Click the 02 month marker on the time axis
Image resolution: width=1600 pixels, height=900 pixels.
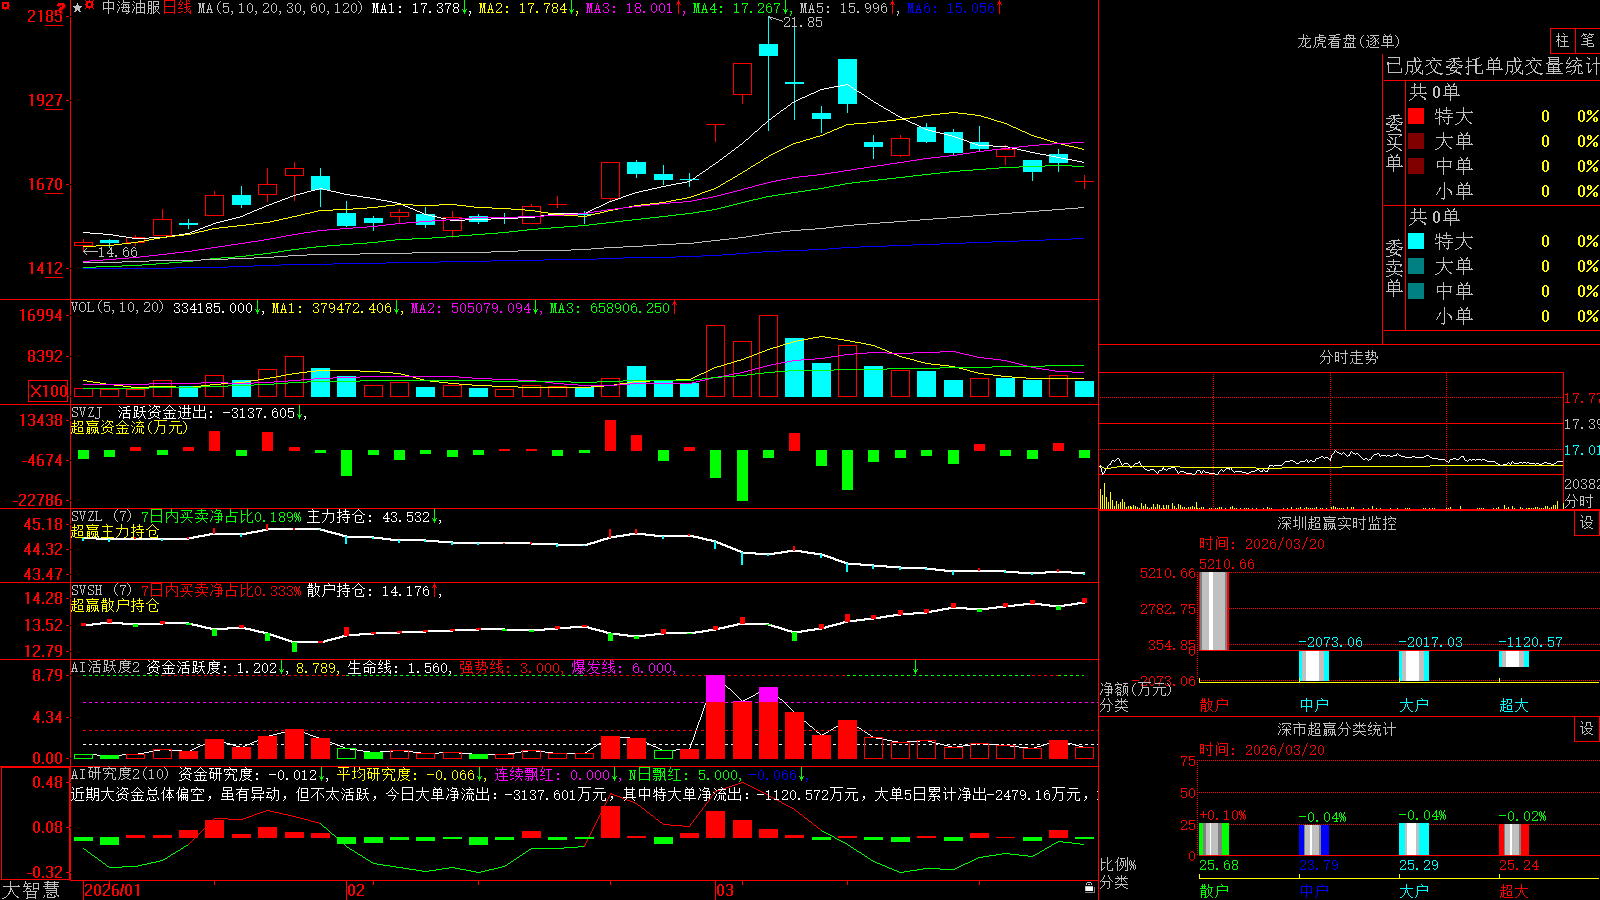point(355,890)
